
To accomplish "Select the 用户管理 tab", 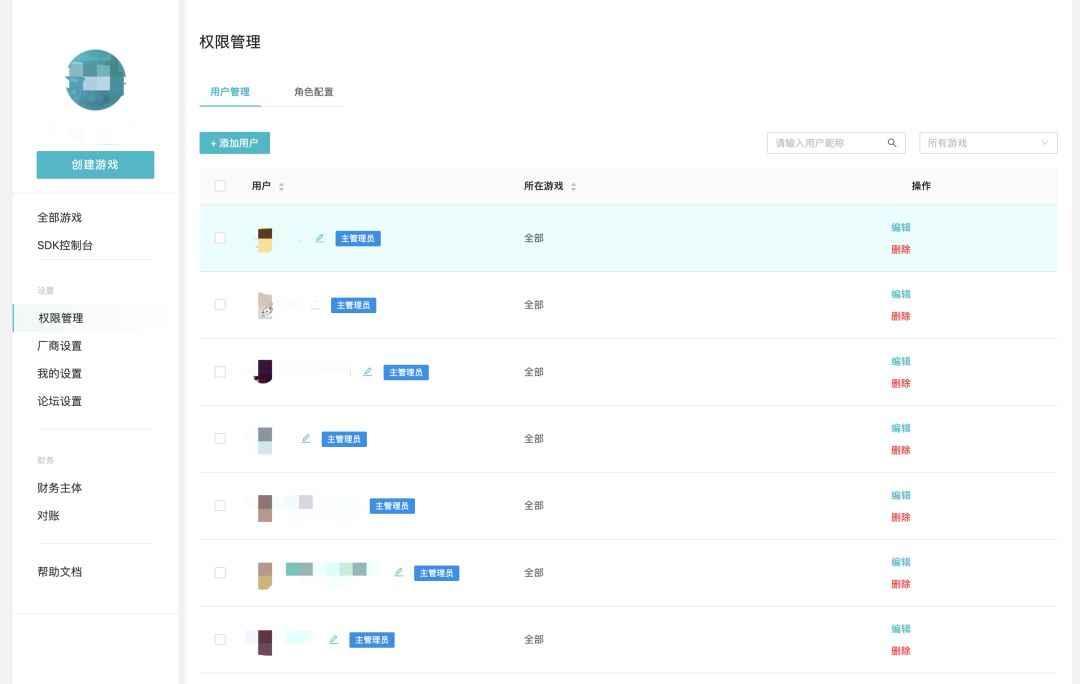I will pos(230,92).
